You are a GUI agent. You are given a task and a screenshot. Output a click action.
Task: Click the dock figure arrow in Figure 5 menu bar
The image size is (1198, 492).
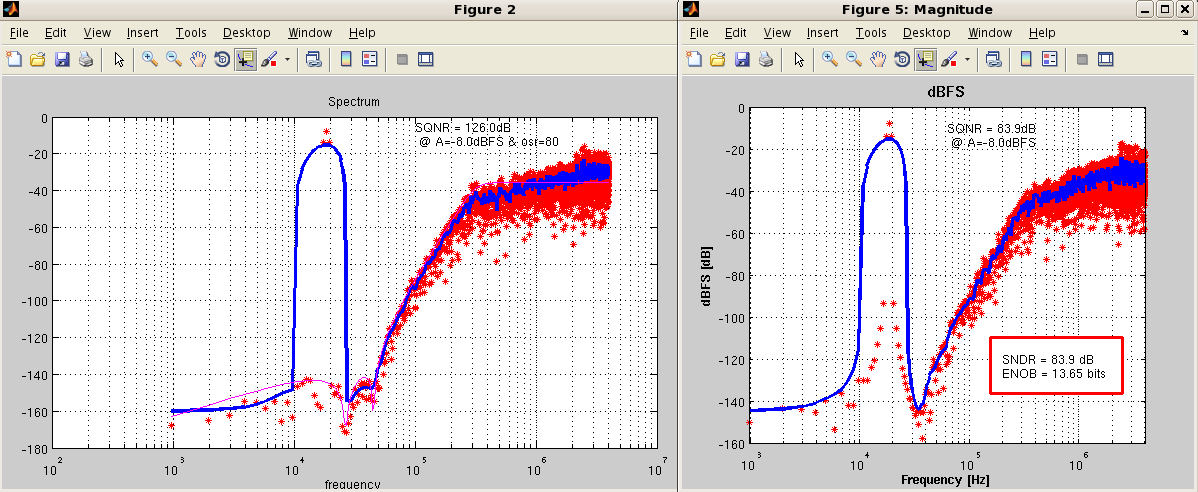pos(1183,34)
